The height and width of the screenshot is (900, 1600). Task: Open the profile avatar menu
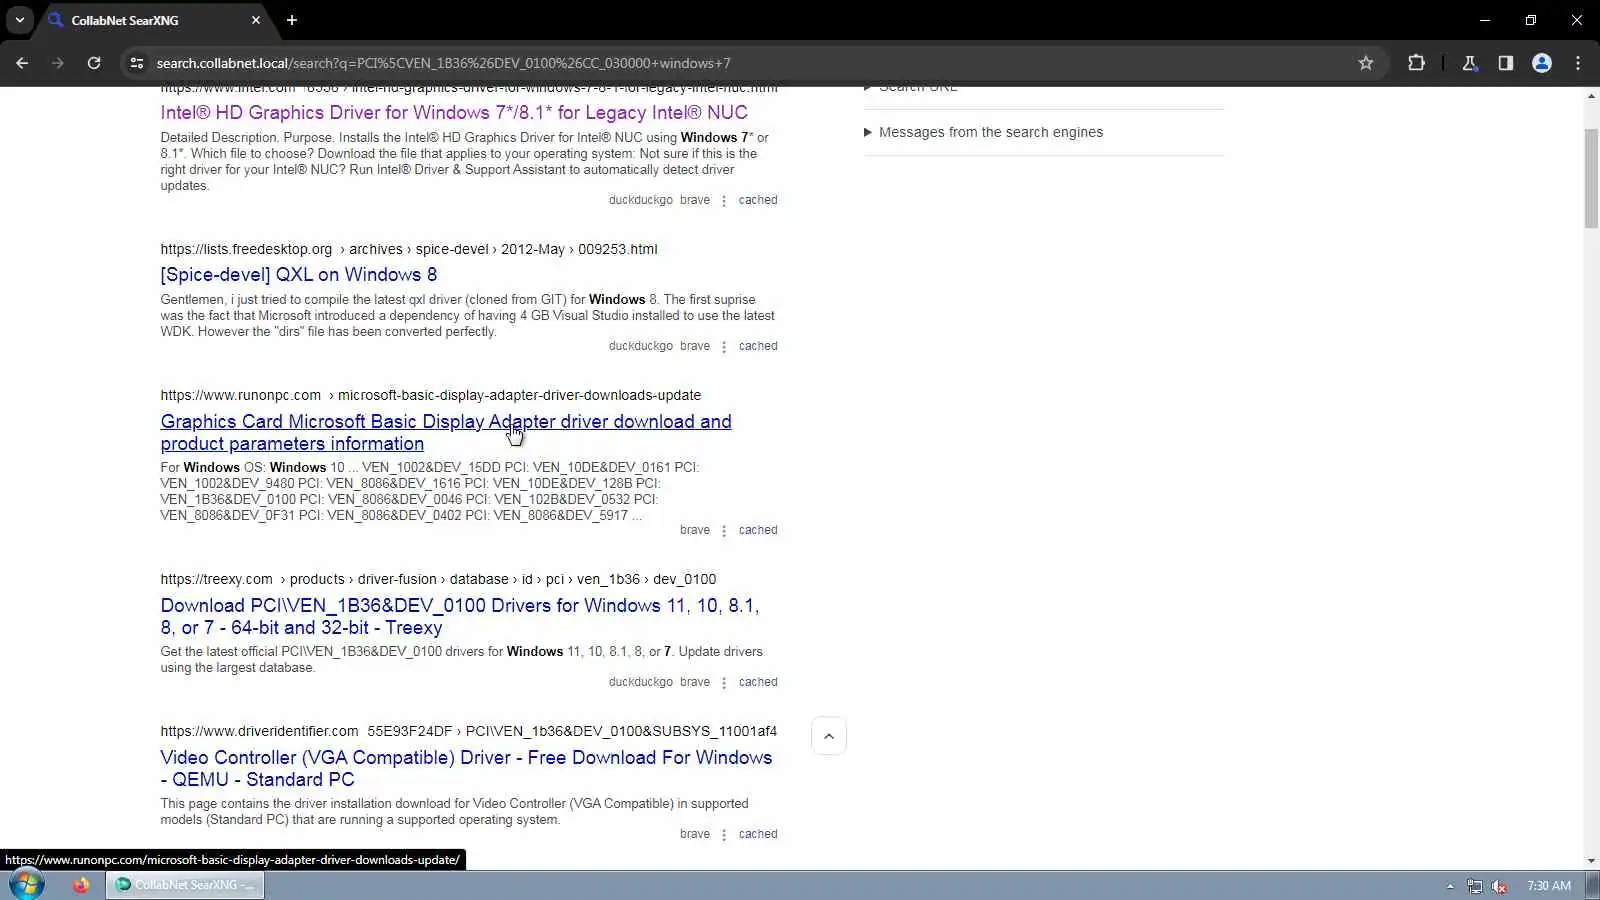pyautogui.click(x=1542, y=63)
